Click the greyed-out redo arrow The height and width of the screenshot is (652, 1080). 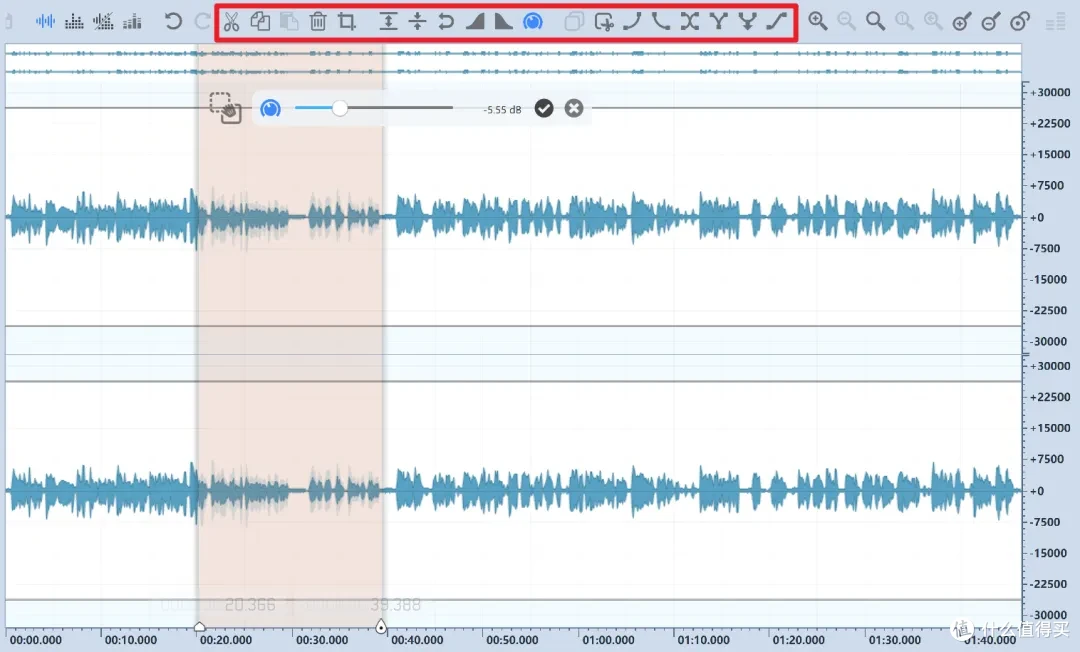tap(202, 21)
